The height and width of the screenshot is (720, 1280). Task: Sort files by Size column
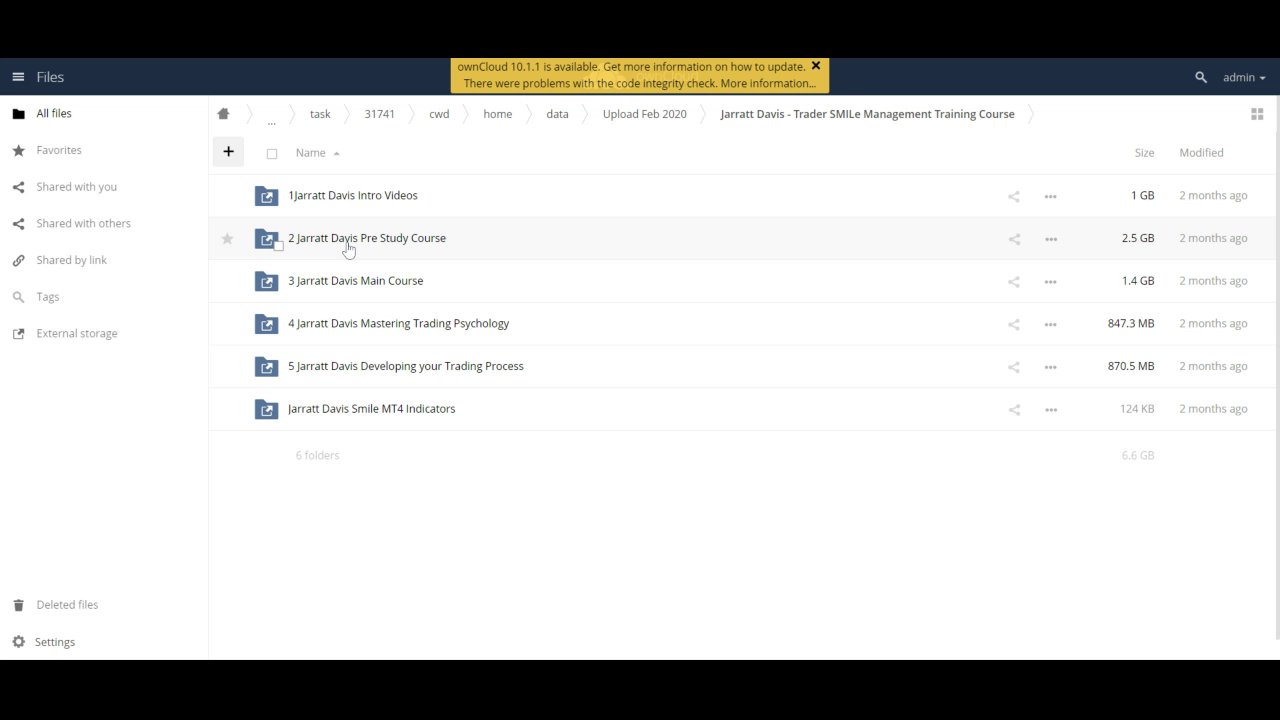coord(1144,153)
